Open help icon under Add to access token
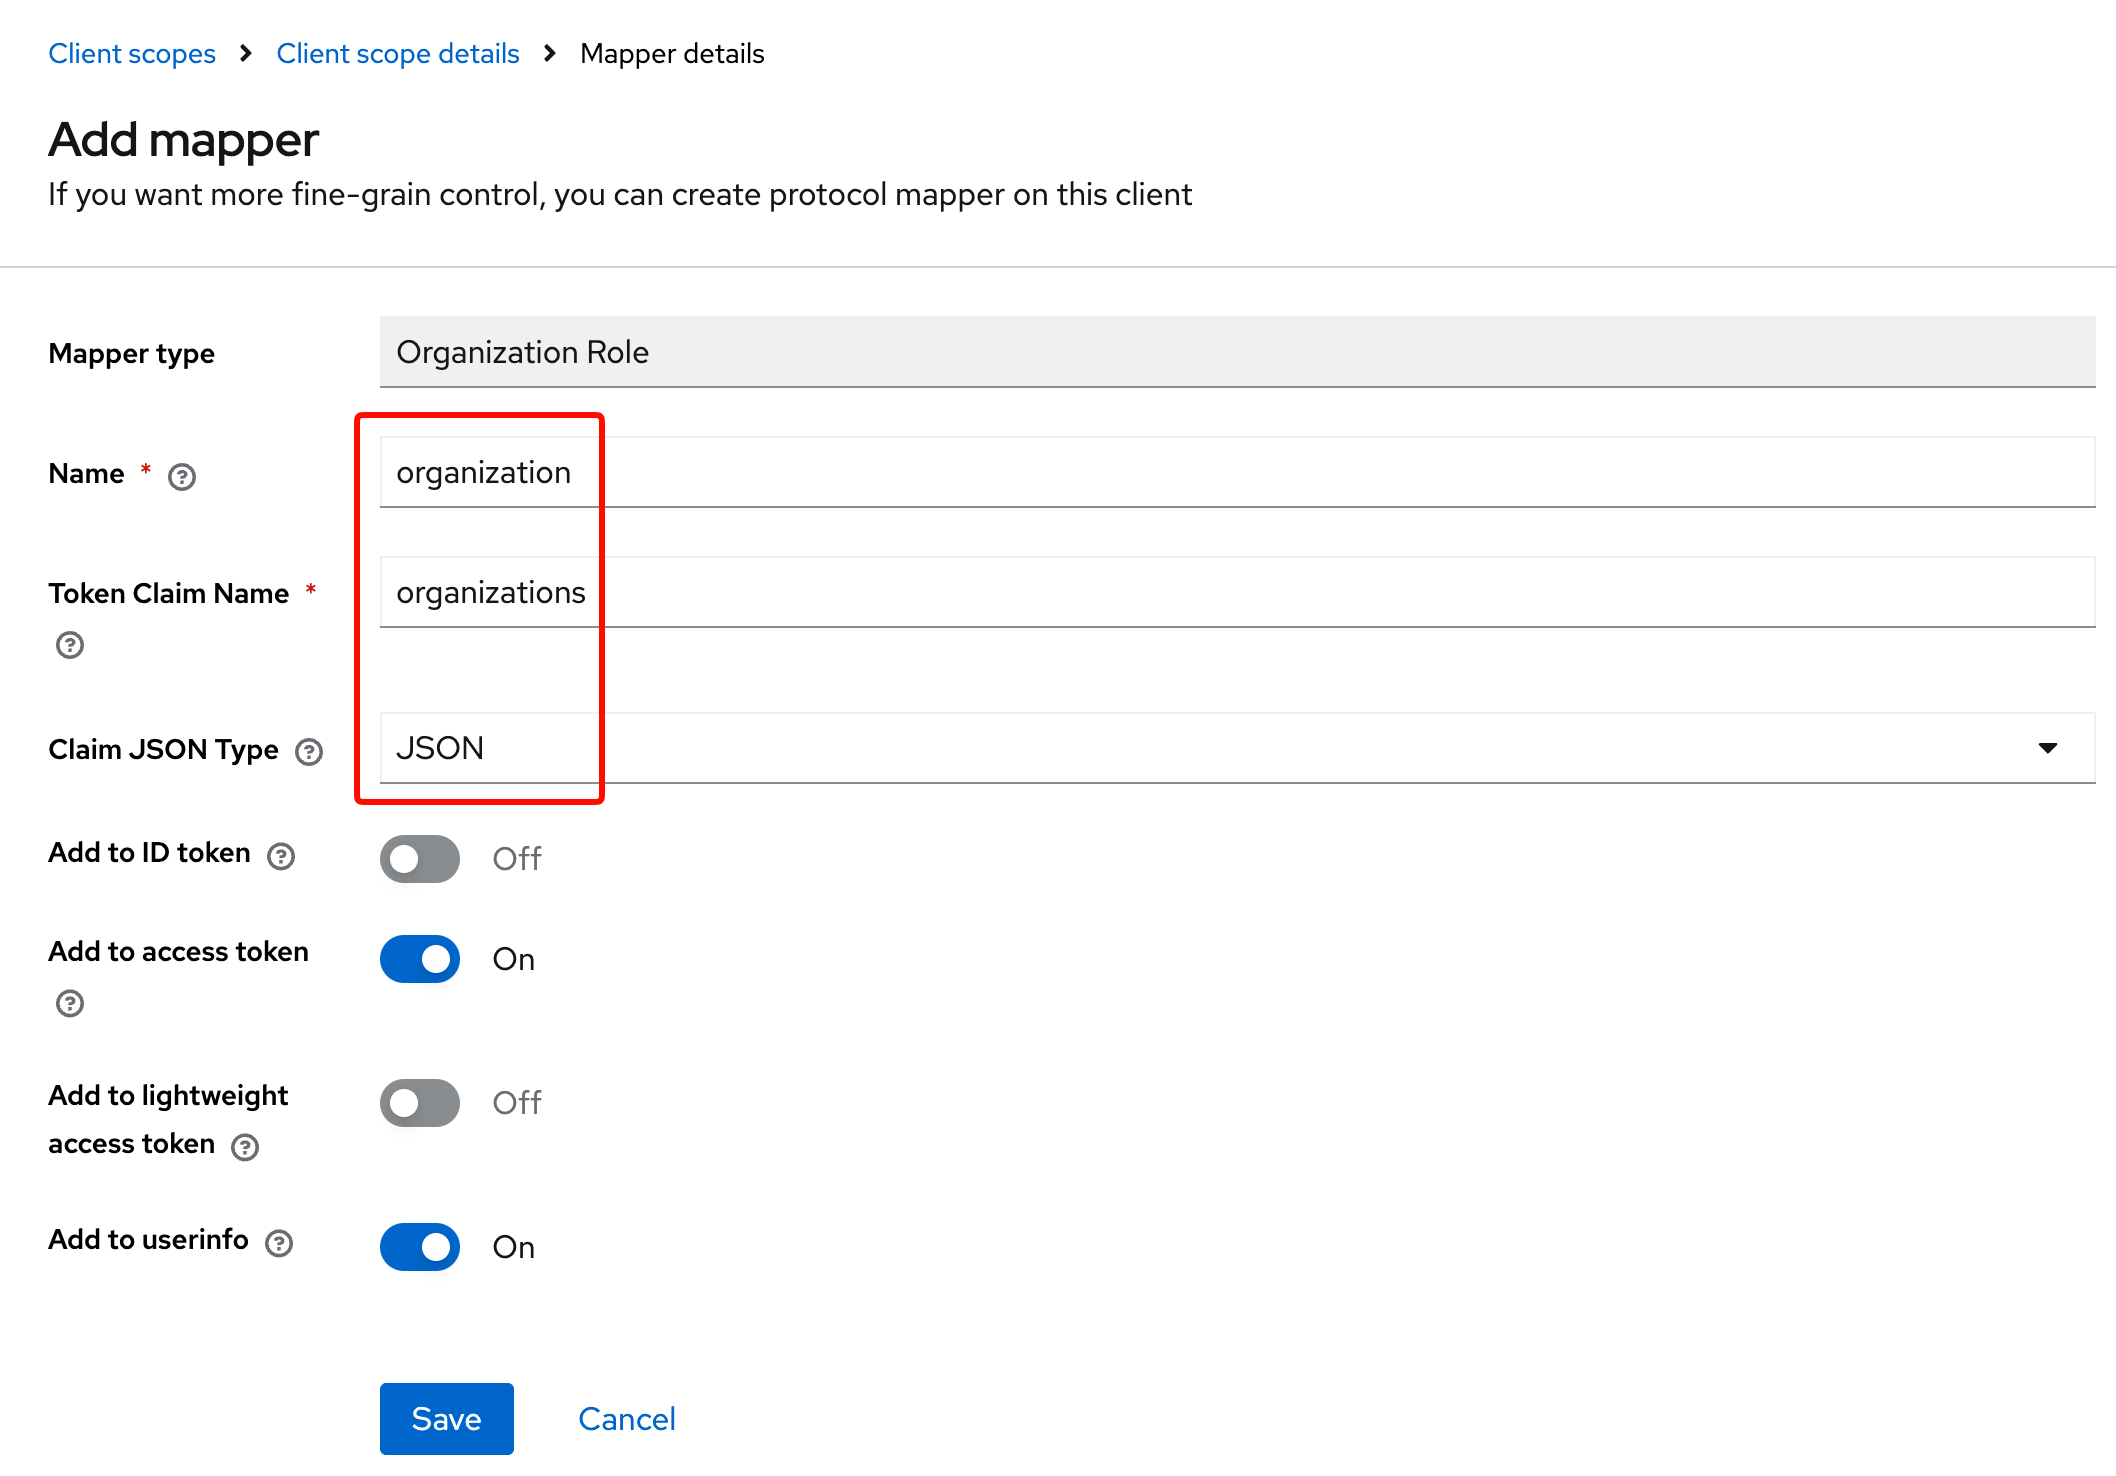2116x1476 pixels. pos(70,1003)
